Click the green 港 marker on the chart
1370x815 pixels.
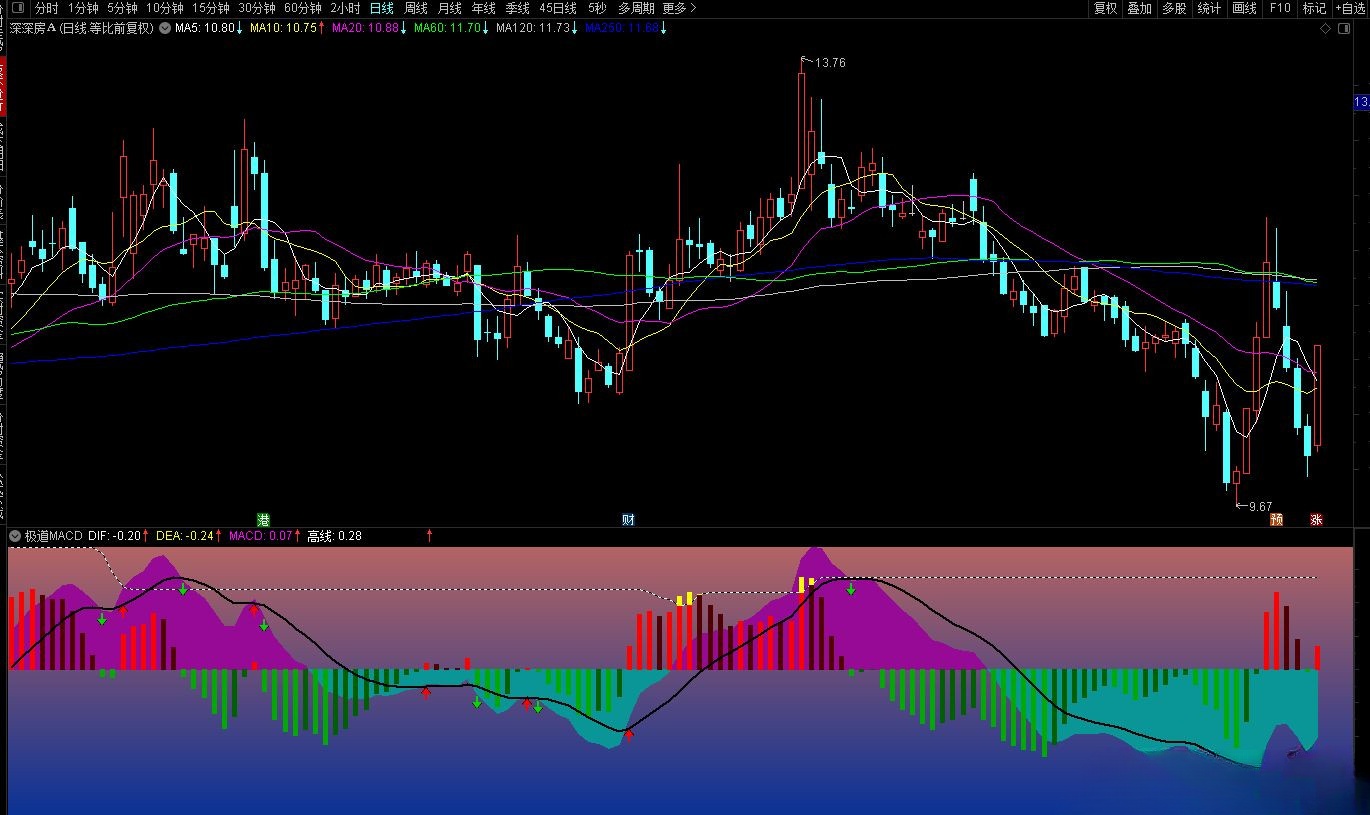click(x=263, y=520)
